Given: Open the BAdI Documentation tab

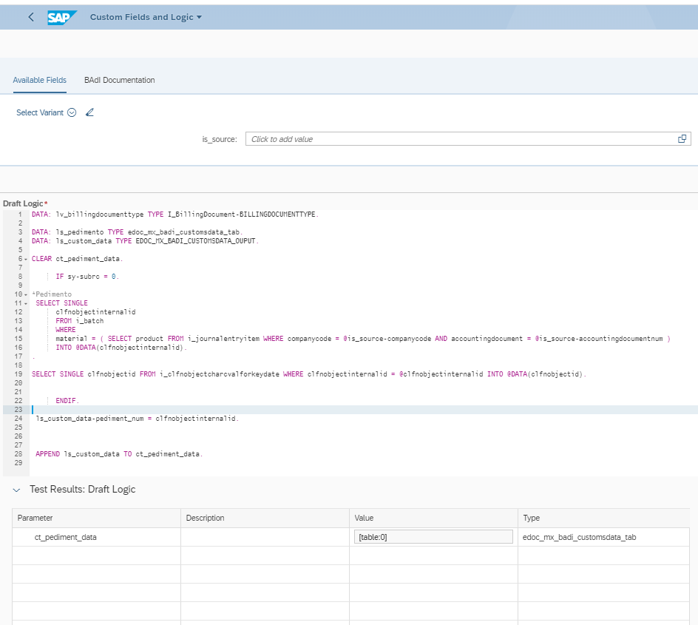Looking at the screenshot, I should pyautogui.click(x=119, y=80).
